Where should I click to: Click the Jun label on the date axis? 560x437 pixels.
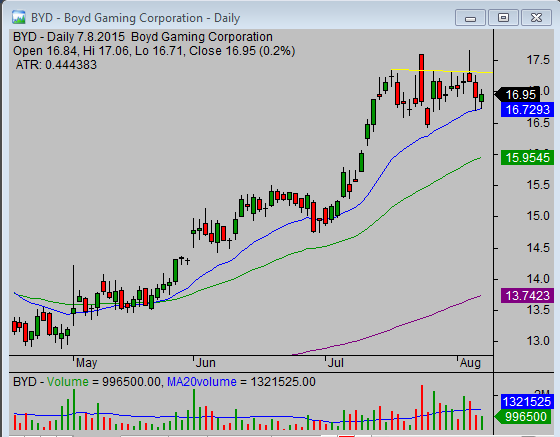206,363
